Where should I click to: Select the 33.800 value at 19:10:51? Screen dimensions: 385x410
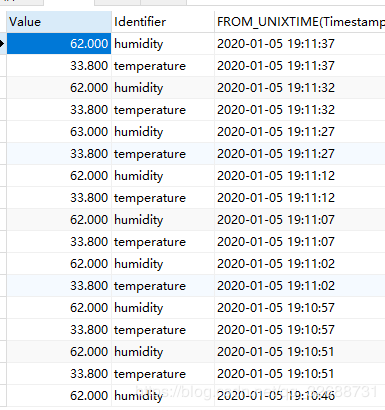59,374
